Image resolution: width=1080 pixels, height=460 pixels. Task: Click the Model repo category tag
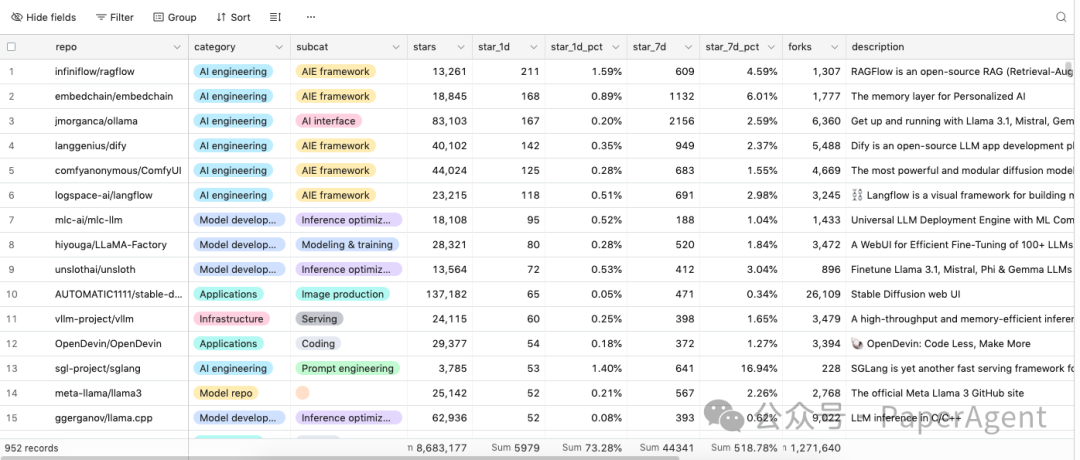(227, 394)
